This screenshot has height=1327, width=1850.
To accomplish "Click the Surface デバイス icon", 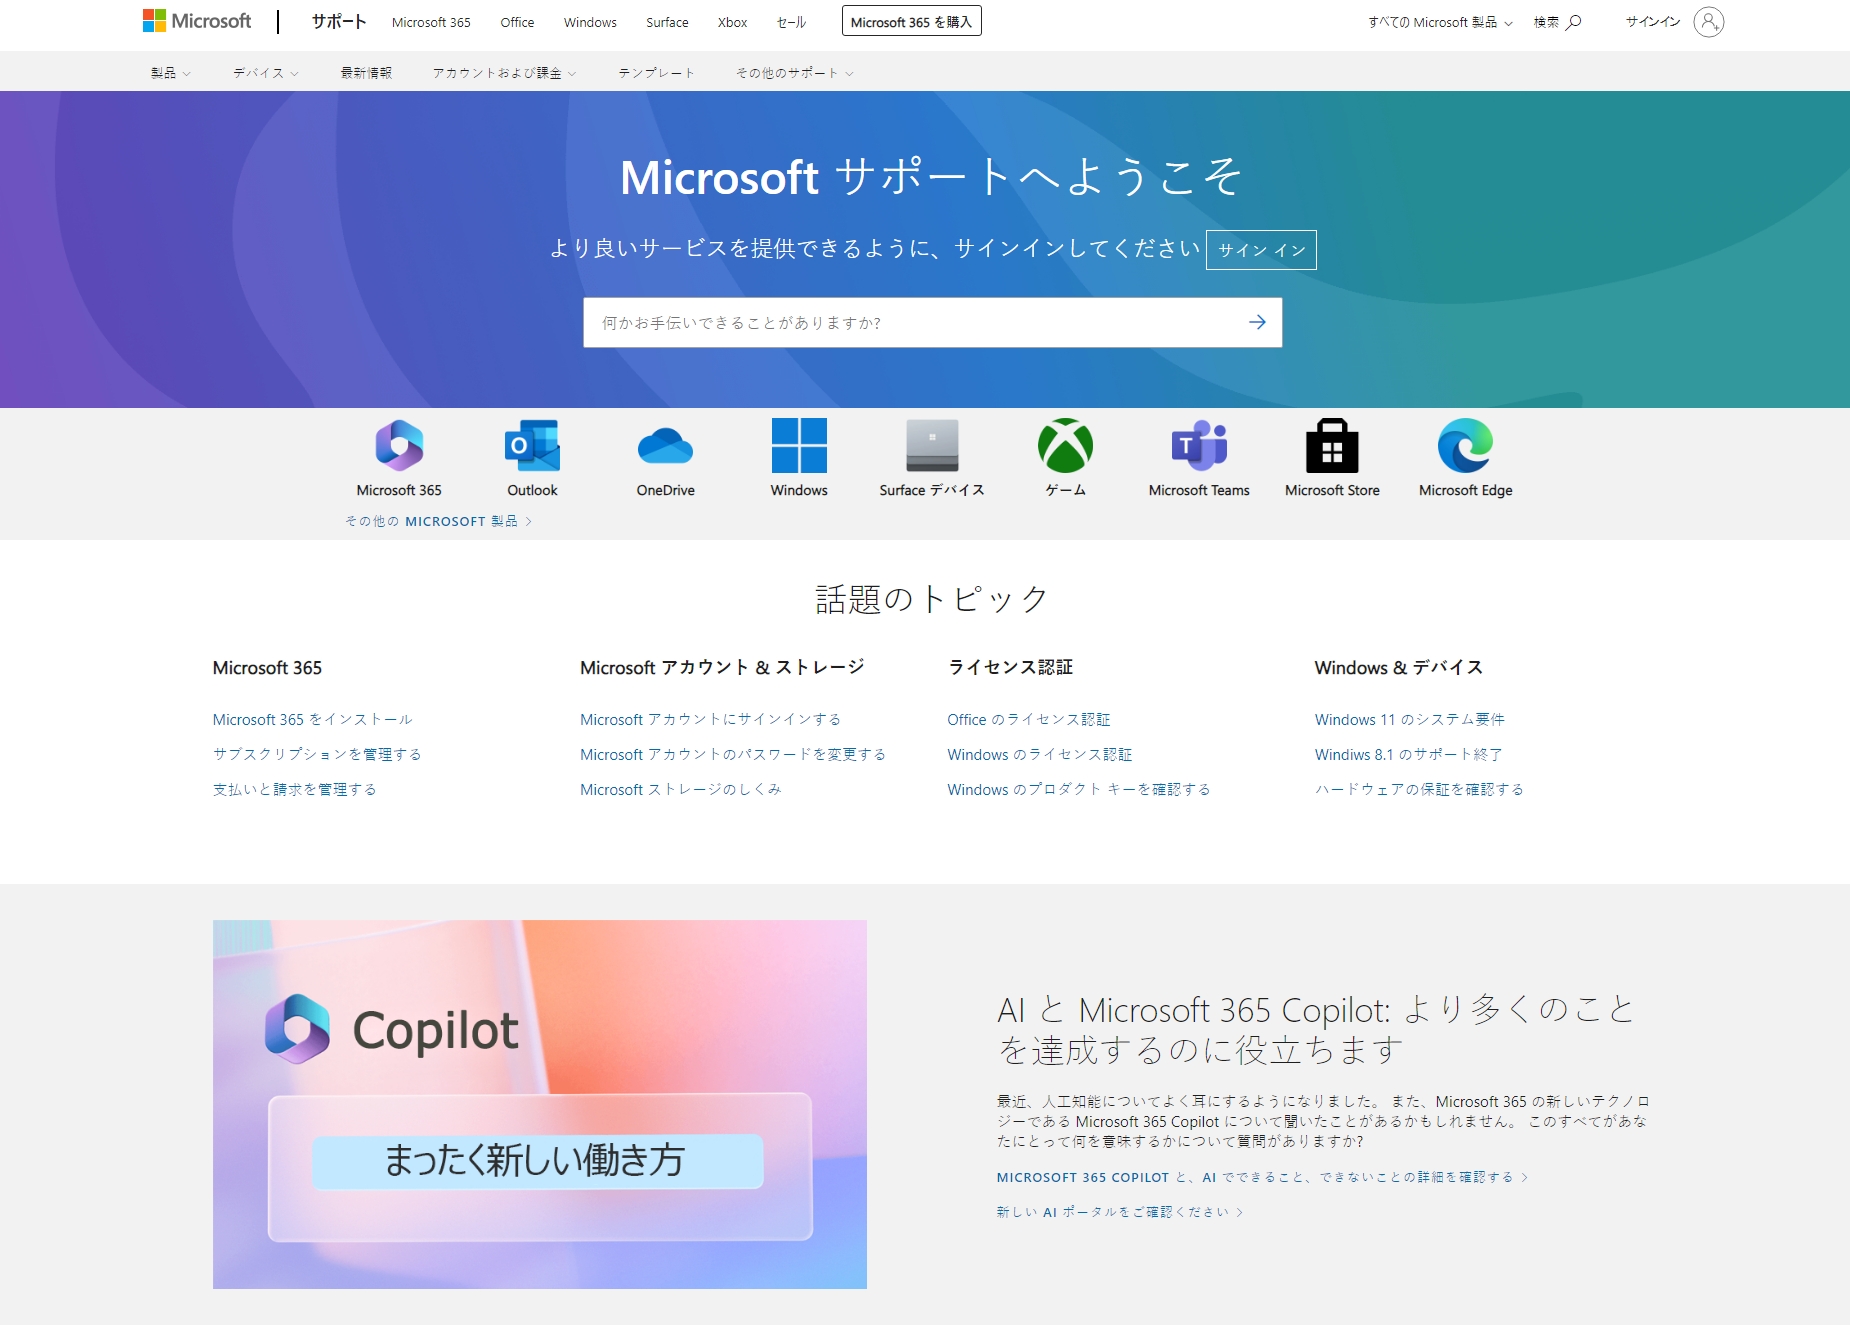I will pyautogui.click(x=932, y=446).
